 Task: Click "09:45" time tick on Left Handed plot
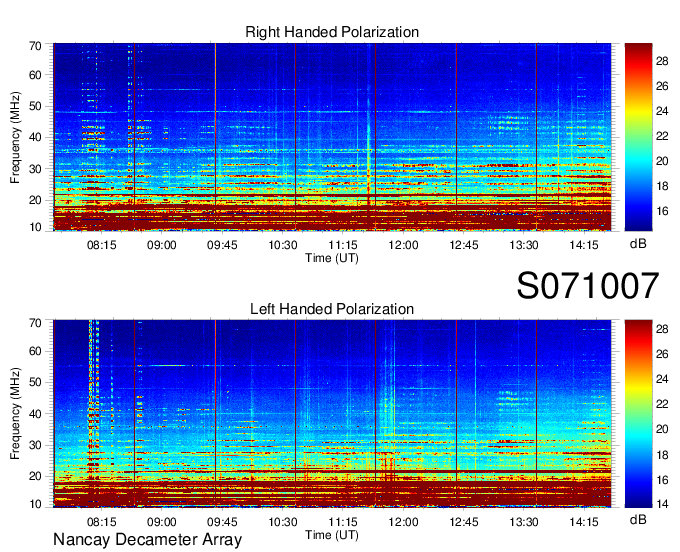pyautogui.click(x=222, y=521)
